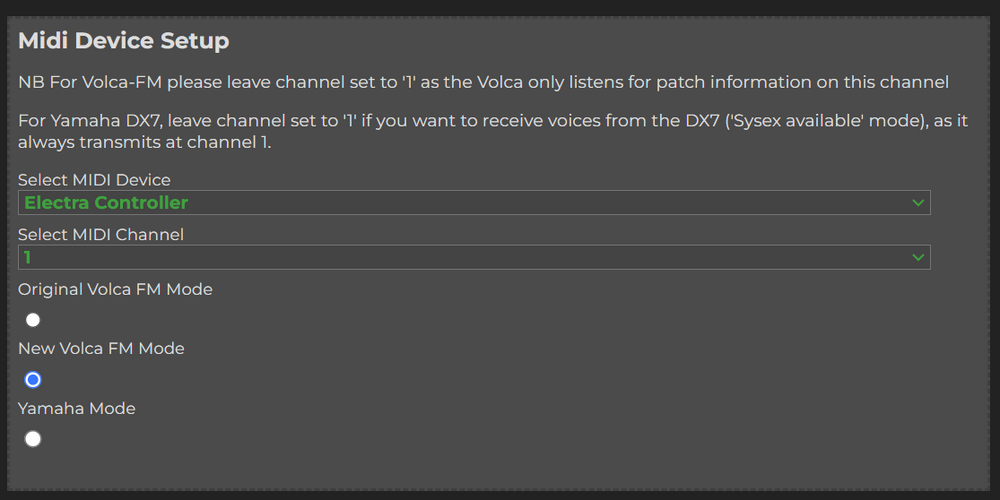Click the middle of the MIDI Channel select box
Image resolution: width=1000 pixels, height=500 pixels.
point(474,258)
